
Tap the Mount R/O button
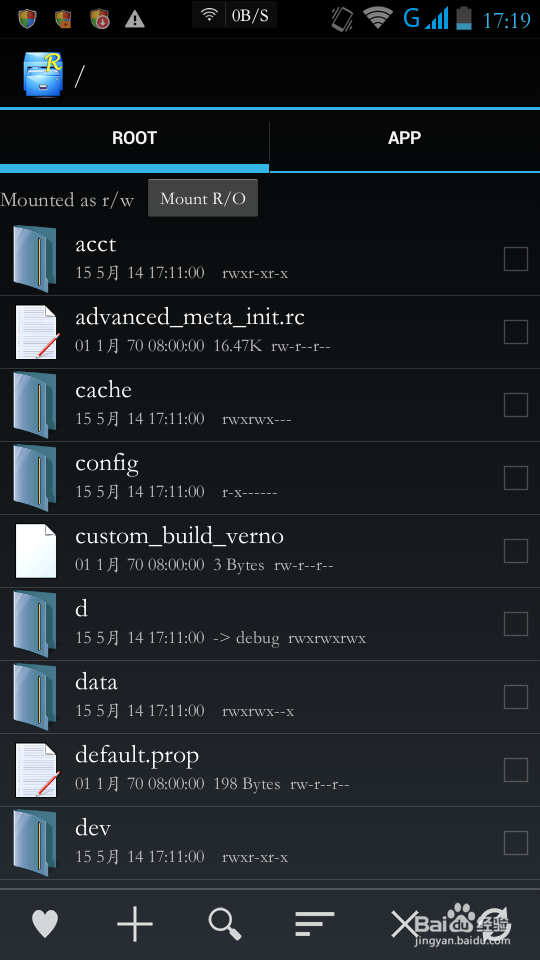click(203, 198)
